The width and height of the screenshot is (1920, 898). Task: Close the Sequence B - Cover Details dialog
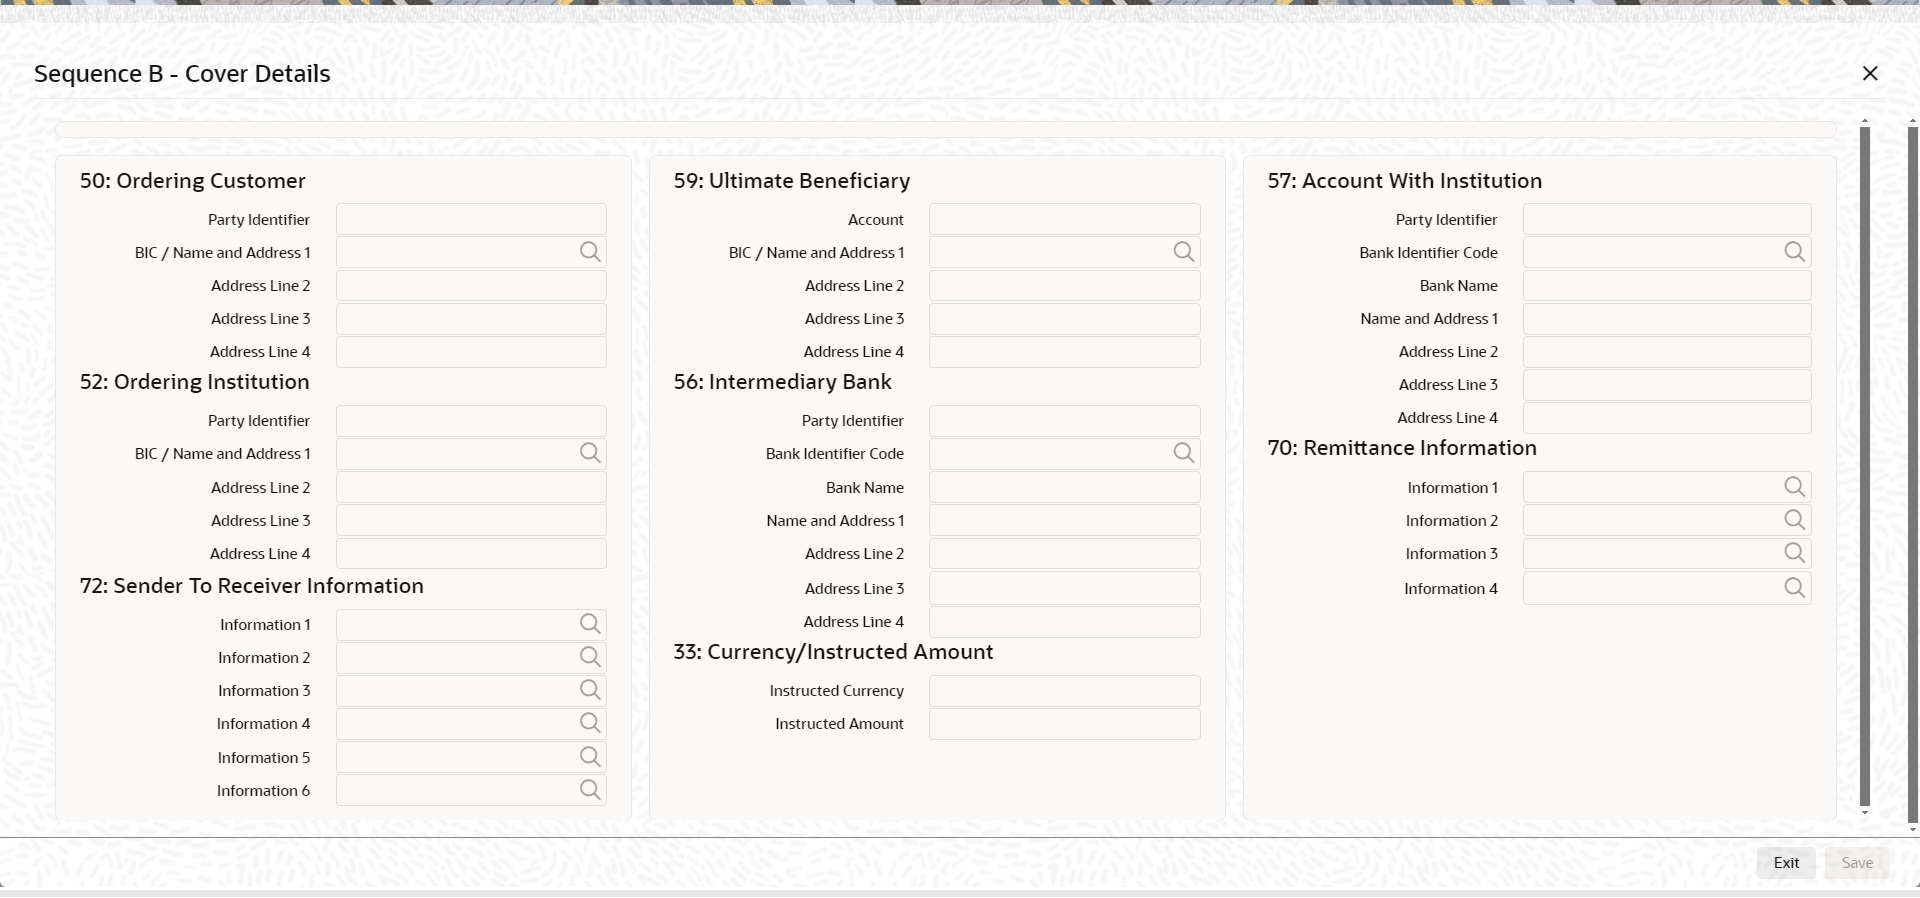tap(1870, 73)
